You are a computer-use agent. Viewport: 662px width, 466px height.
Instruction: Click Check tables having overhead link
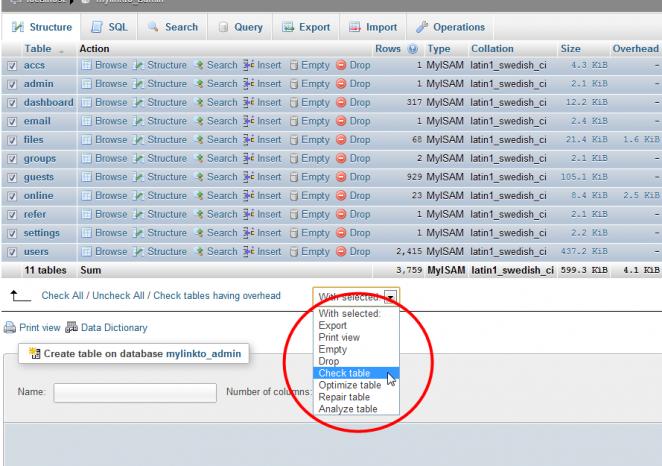pos(217,295)
